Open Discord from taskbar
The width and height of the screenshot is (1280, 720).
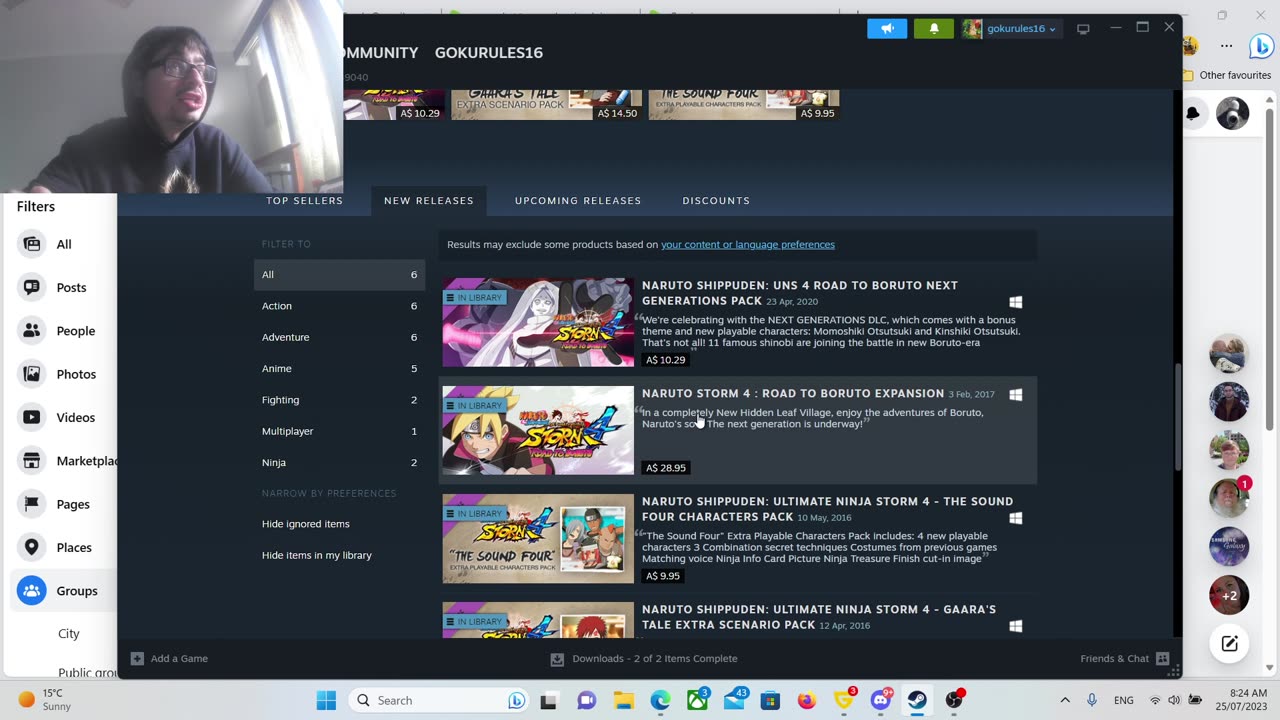[x=881, y=701]
